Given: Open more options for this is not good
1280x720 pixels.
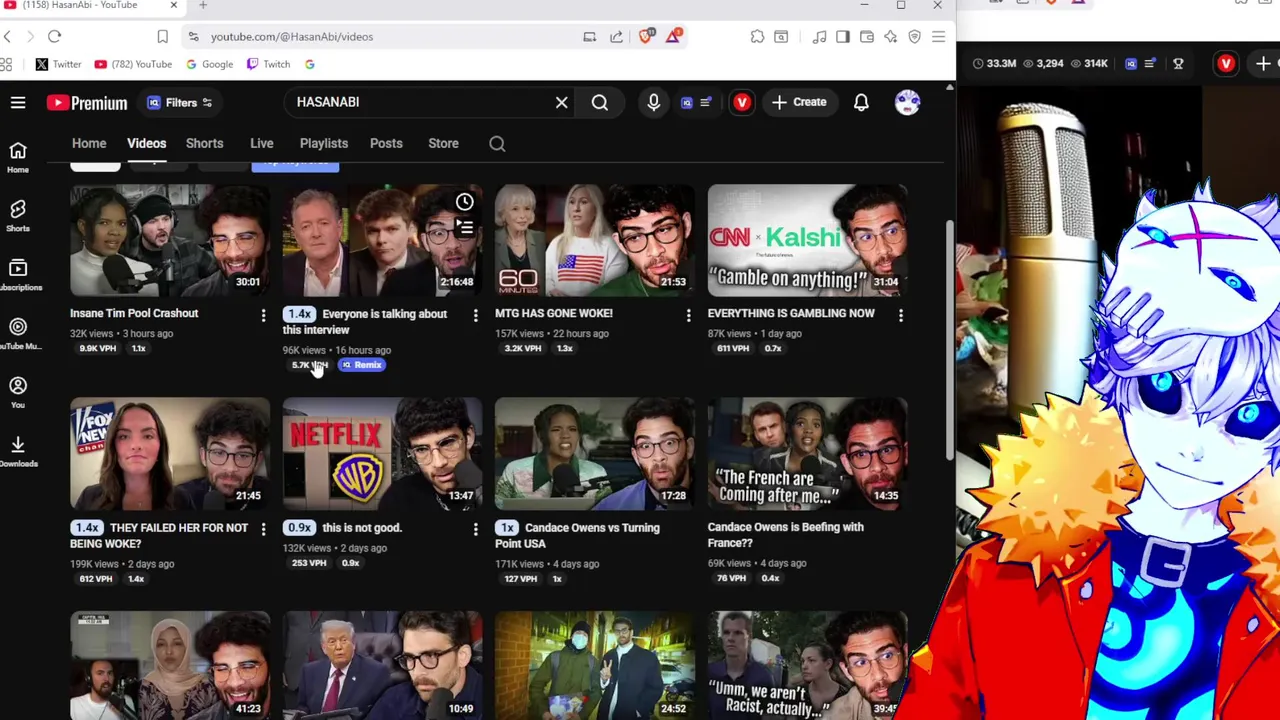Looking at the screenshot, I should click(x=475, y=529).
